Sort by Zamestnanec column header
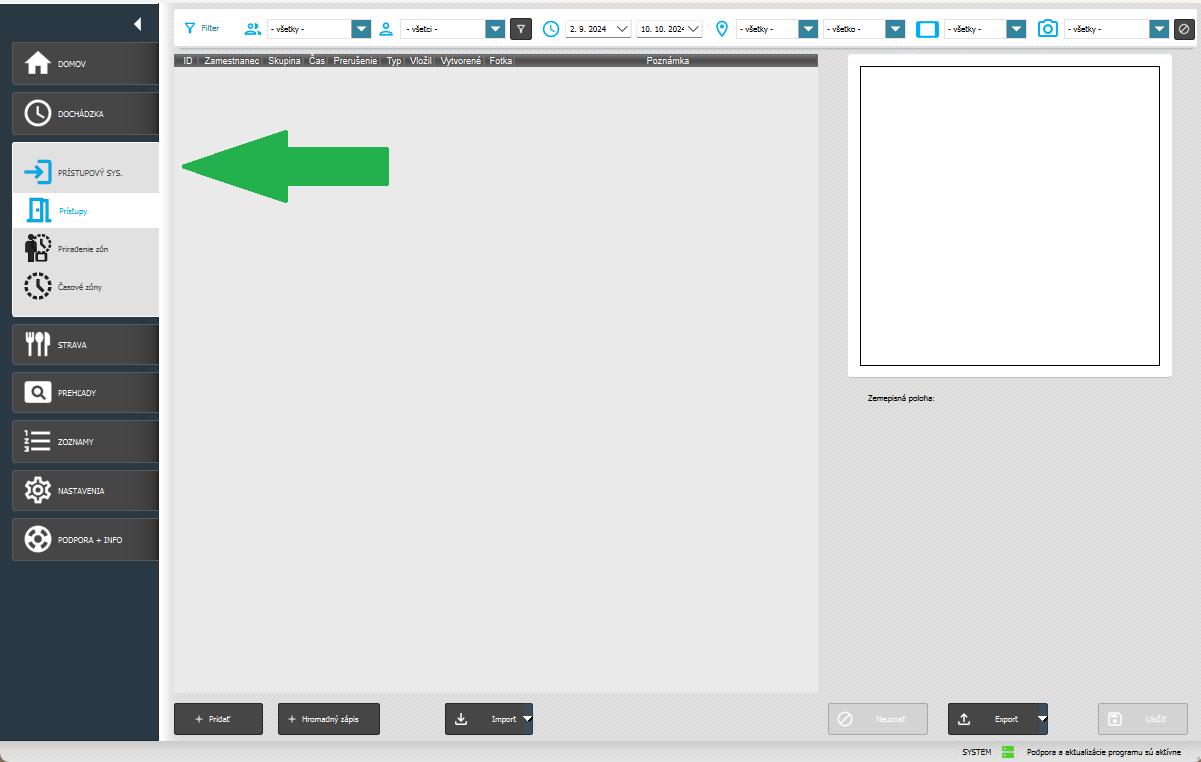The width and height of the screenshot is (1201, 762). click(231, 61)
